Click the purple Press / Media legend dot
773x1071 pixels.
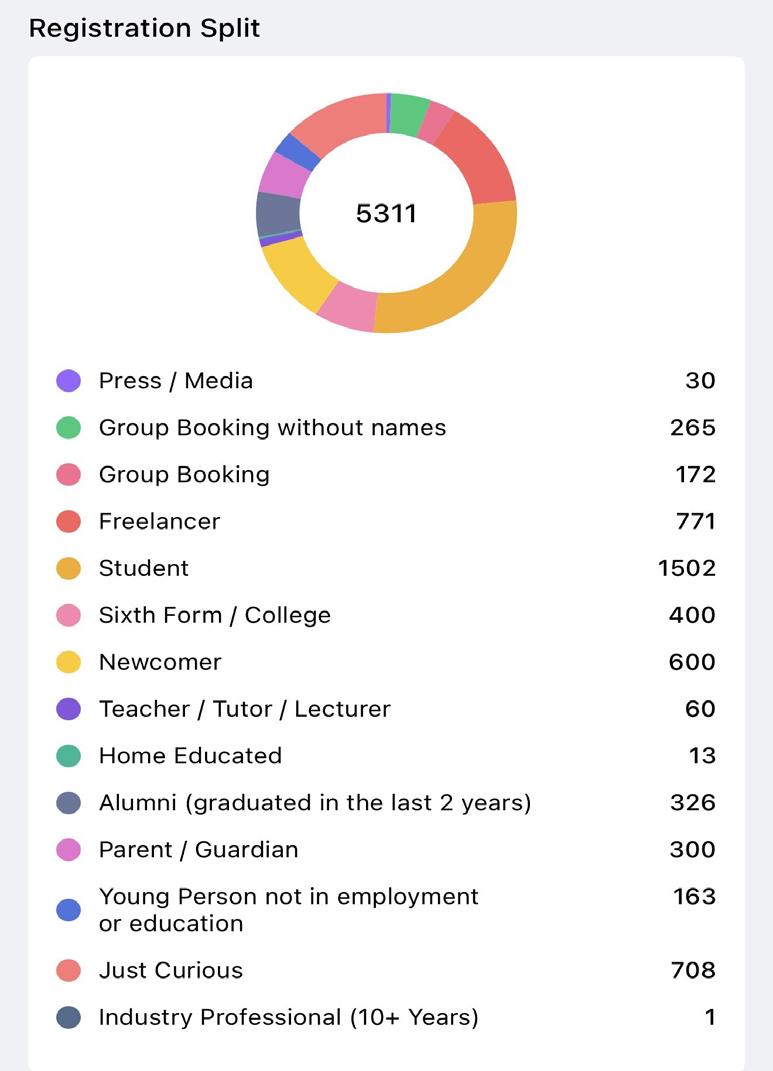[68, 380]
